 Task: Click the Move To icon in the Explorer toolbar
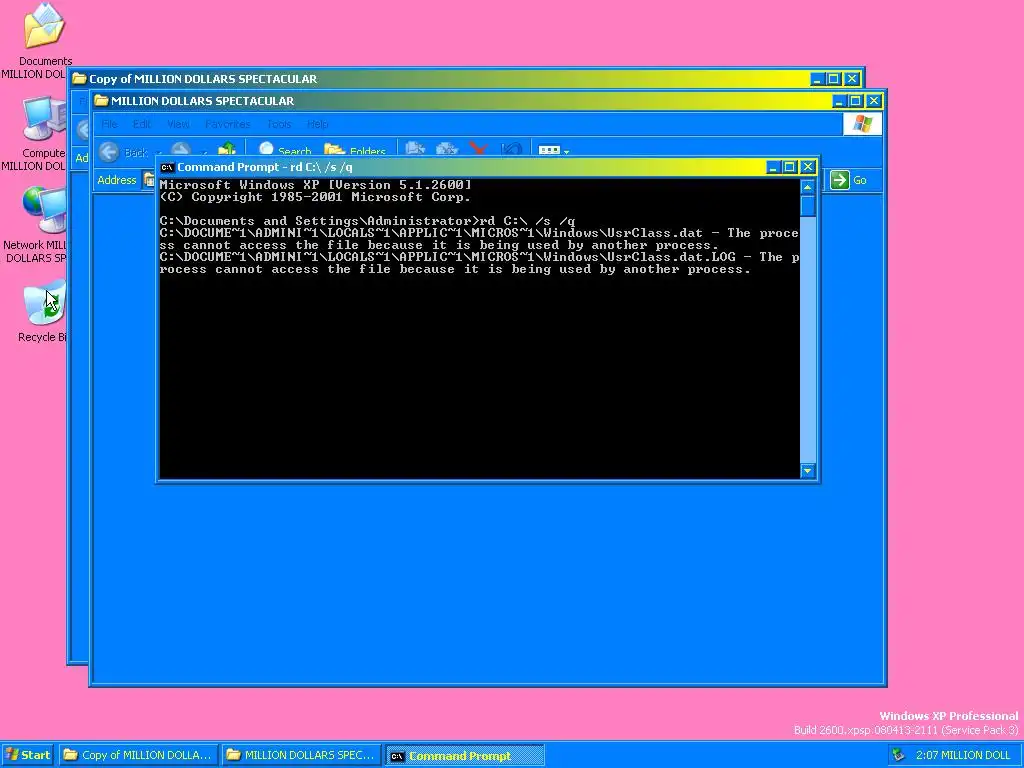(x=415, y=150)
